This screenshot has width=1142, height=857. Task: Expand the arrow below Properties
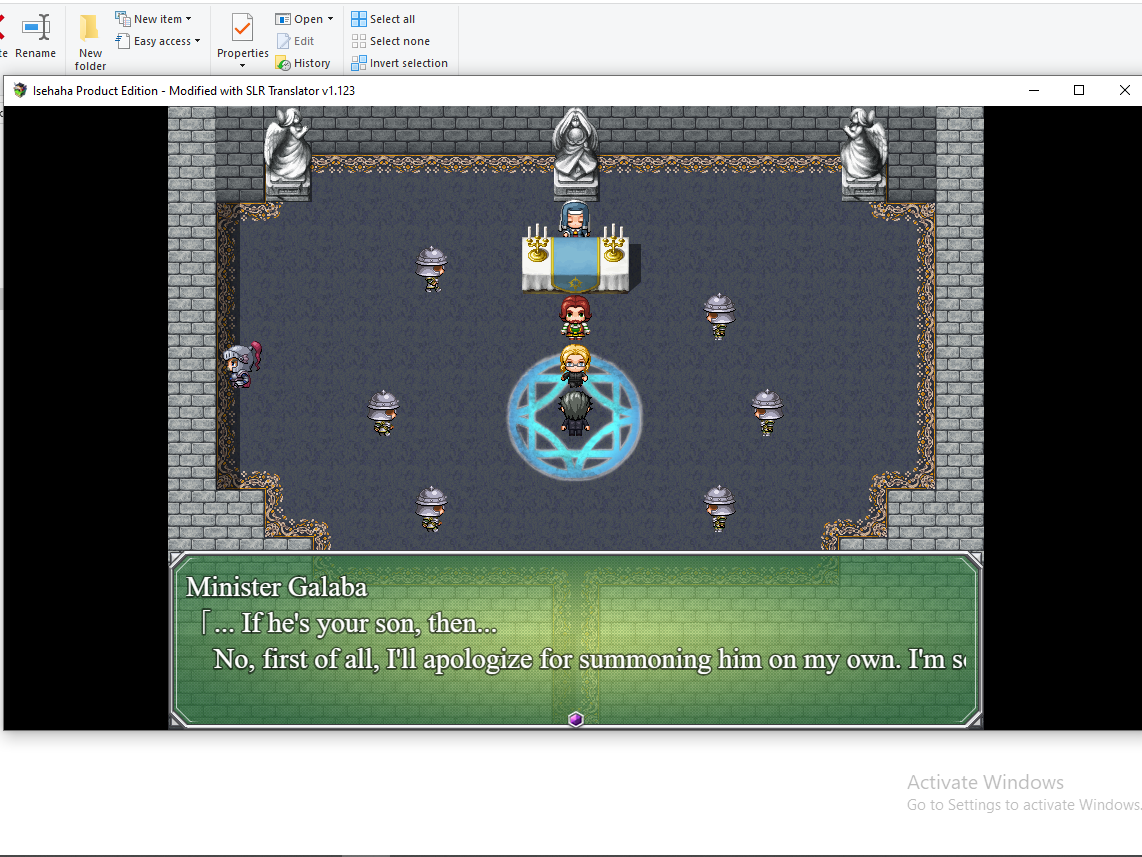[242, 66]
